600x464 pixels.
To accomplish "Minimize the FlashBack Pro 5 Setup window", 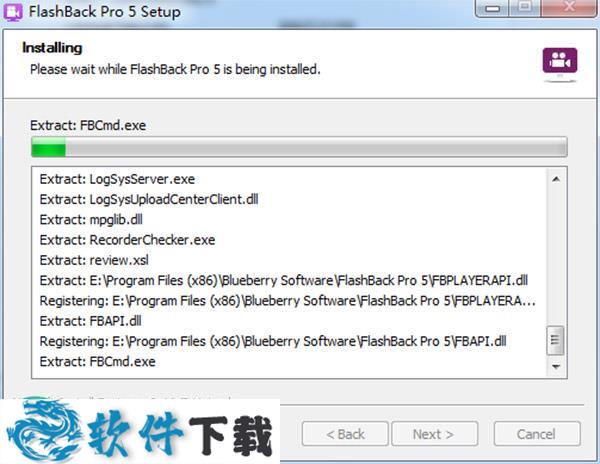I will pyautogui.click(x=492, y=8).
